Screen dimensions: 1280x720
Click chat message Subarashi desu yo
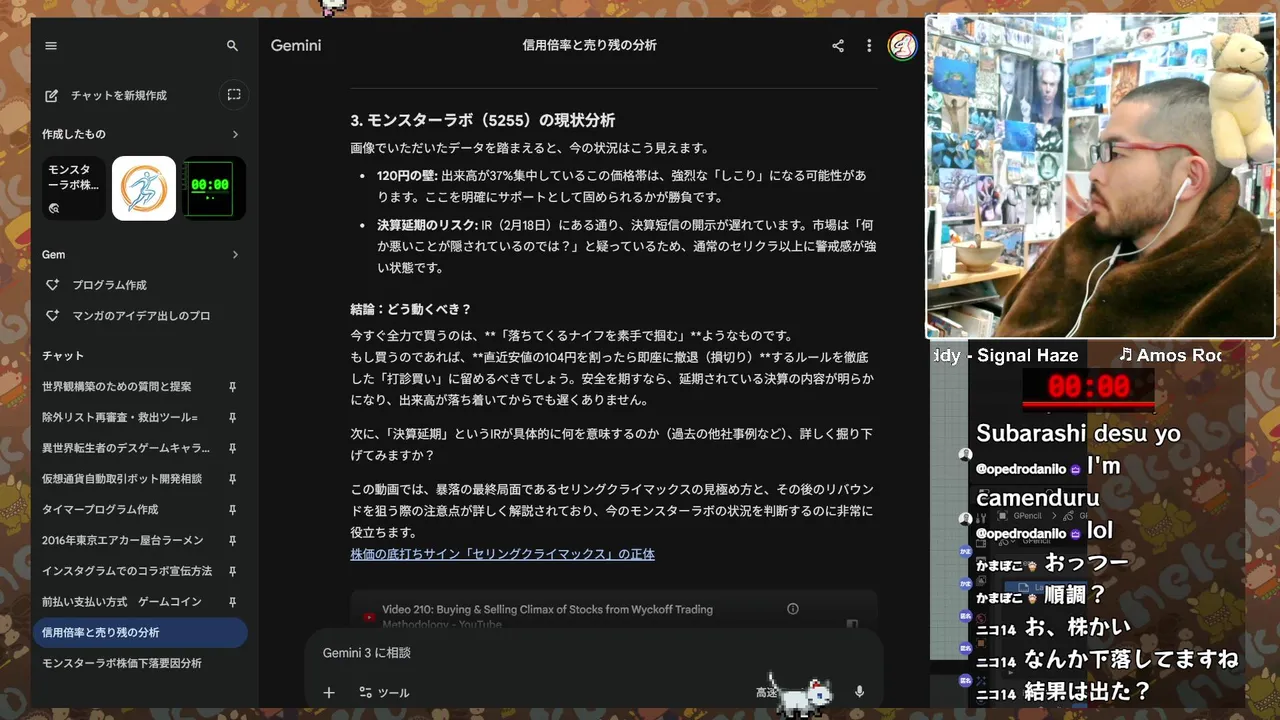[x=1079, y=434]
